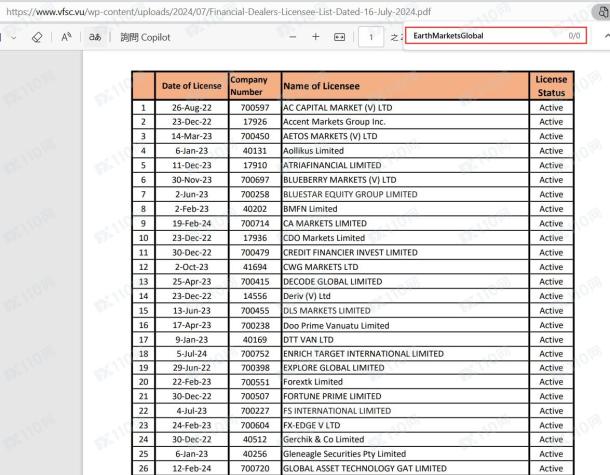Image resolution: width=610 pixels, height=475 pixels.
Task: Click the date '12-Feb-24' cell
Action: click(x=192, y=468)
